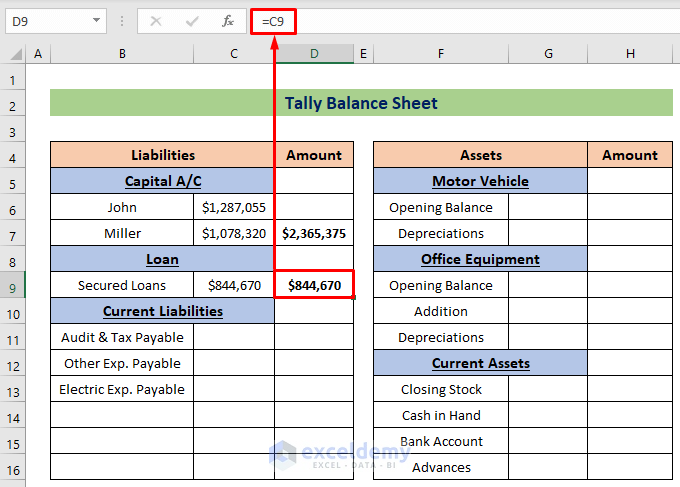Select column F header
The height and width of the screenshot is (487, 680).
click(440, 54)
